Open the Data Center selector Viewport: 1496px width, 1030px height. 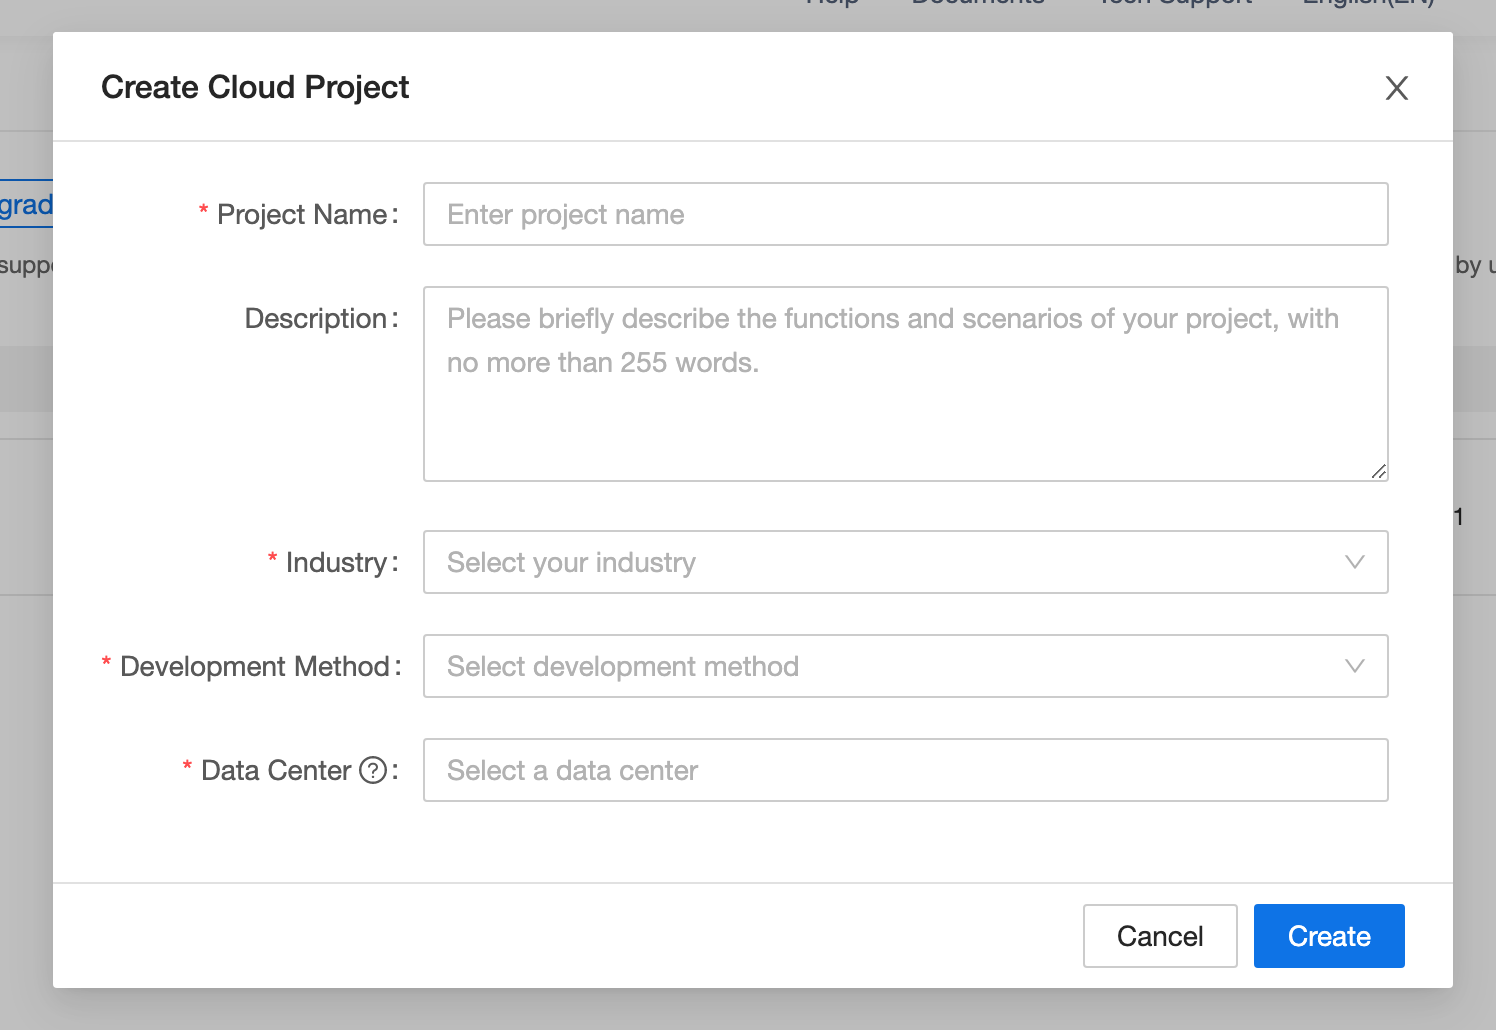pos(906,770)
